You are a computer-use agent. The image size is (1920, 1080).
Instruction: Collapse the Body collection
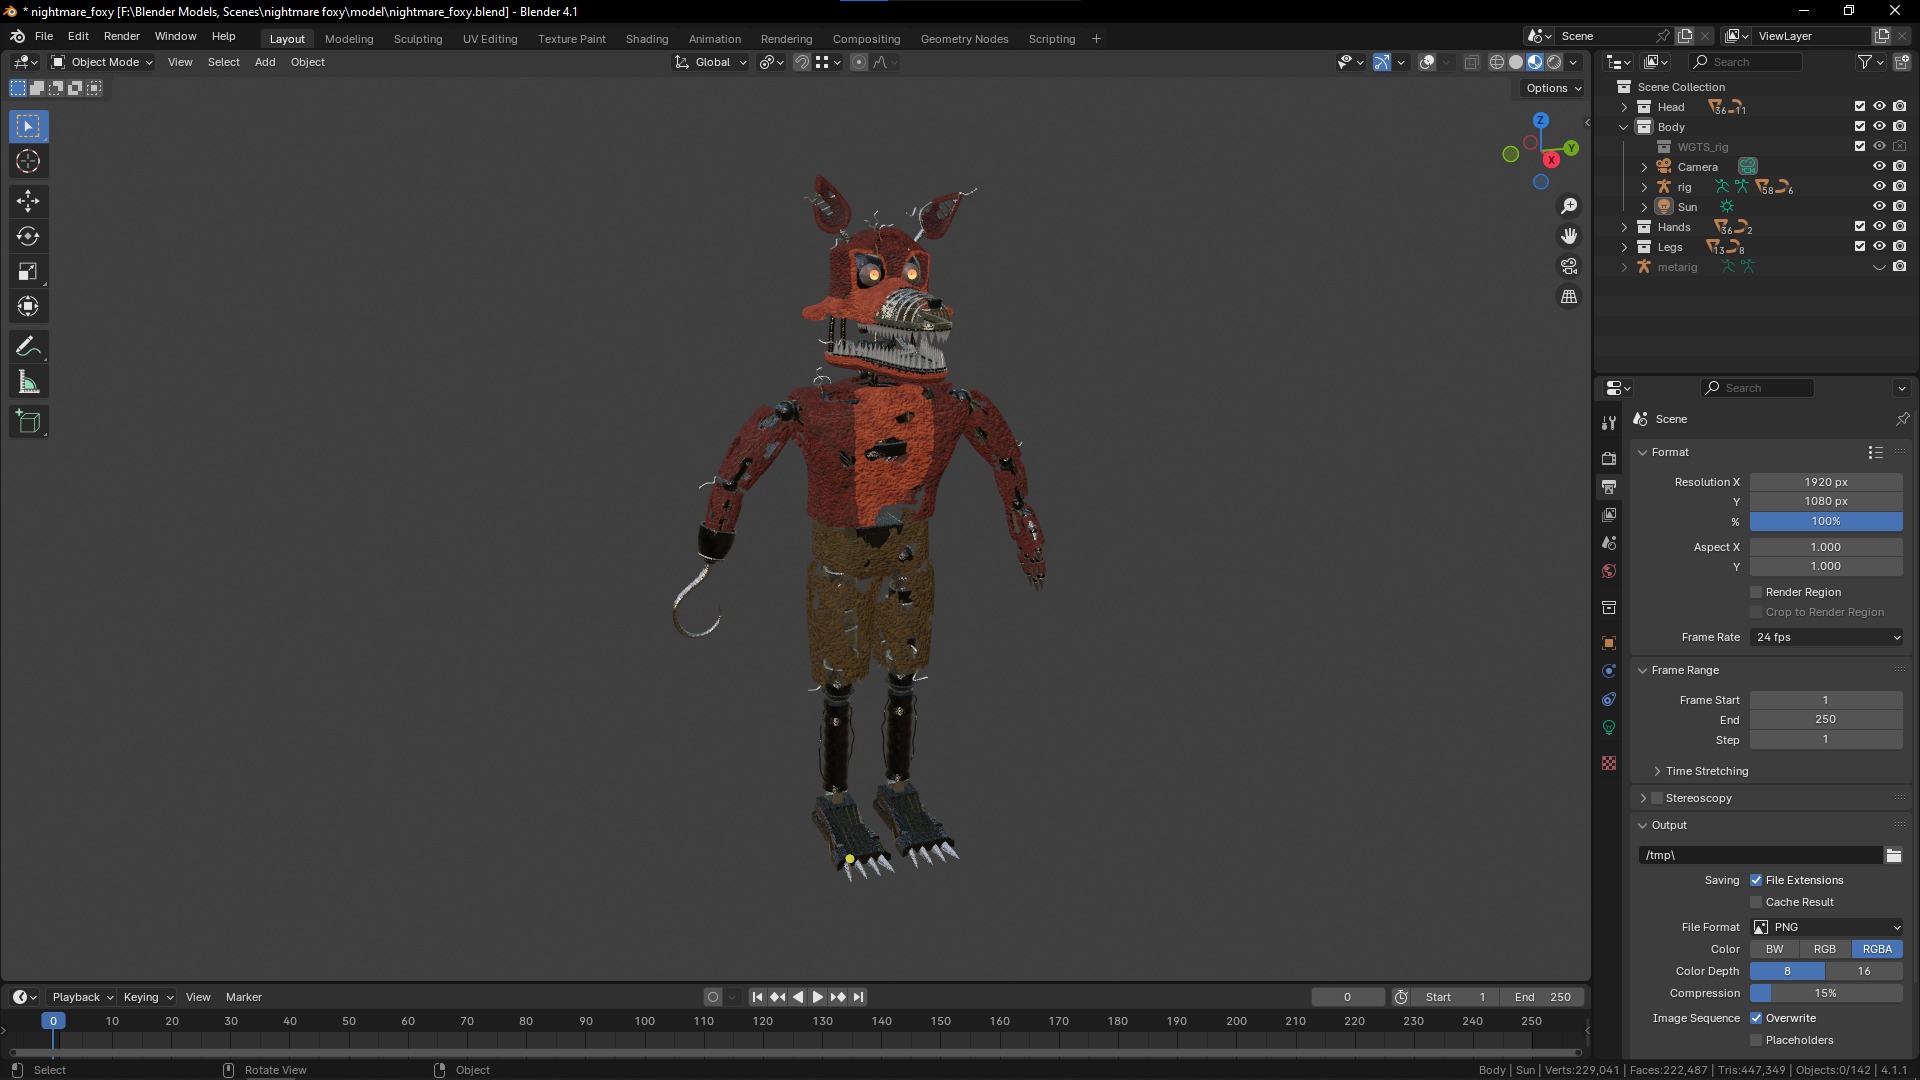click(1624, 127)
